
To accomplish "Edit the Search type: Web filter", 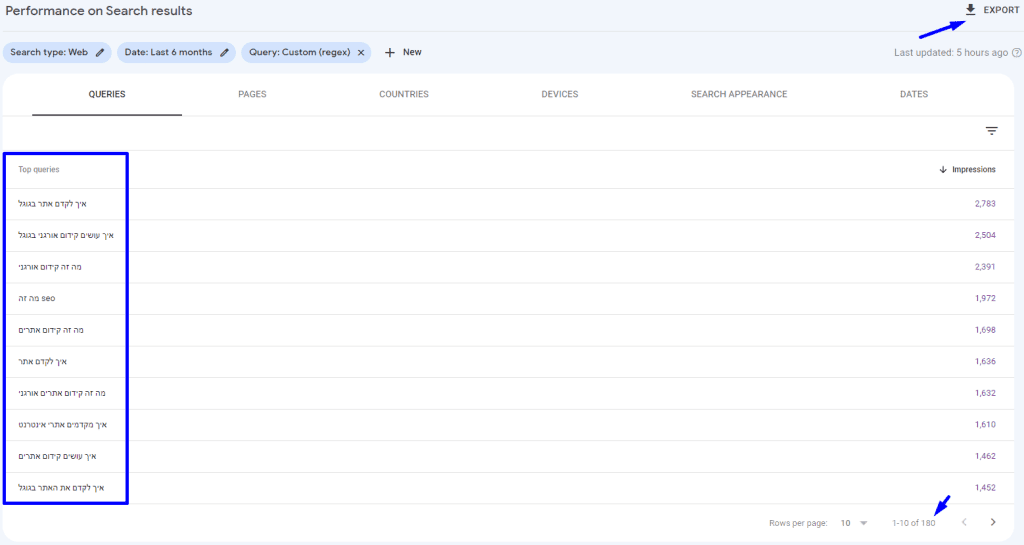I will click(x=99, y=52).
